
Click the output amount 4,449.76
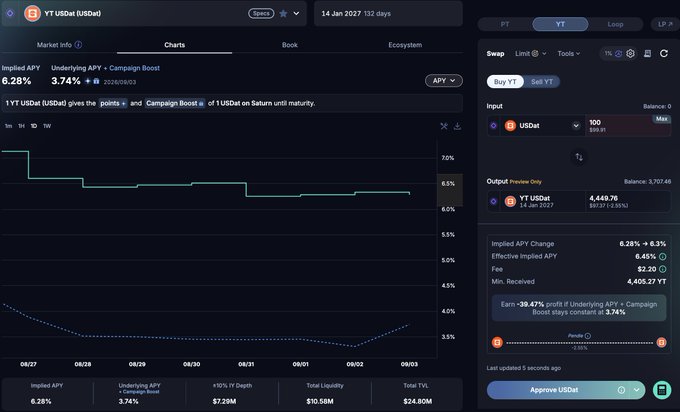[603, 198]
